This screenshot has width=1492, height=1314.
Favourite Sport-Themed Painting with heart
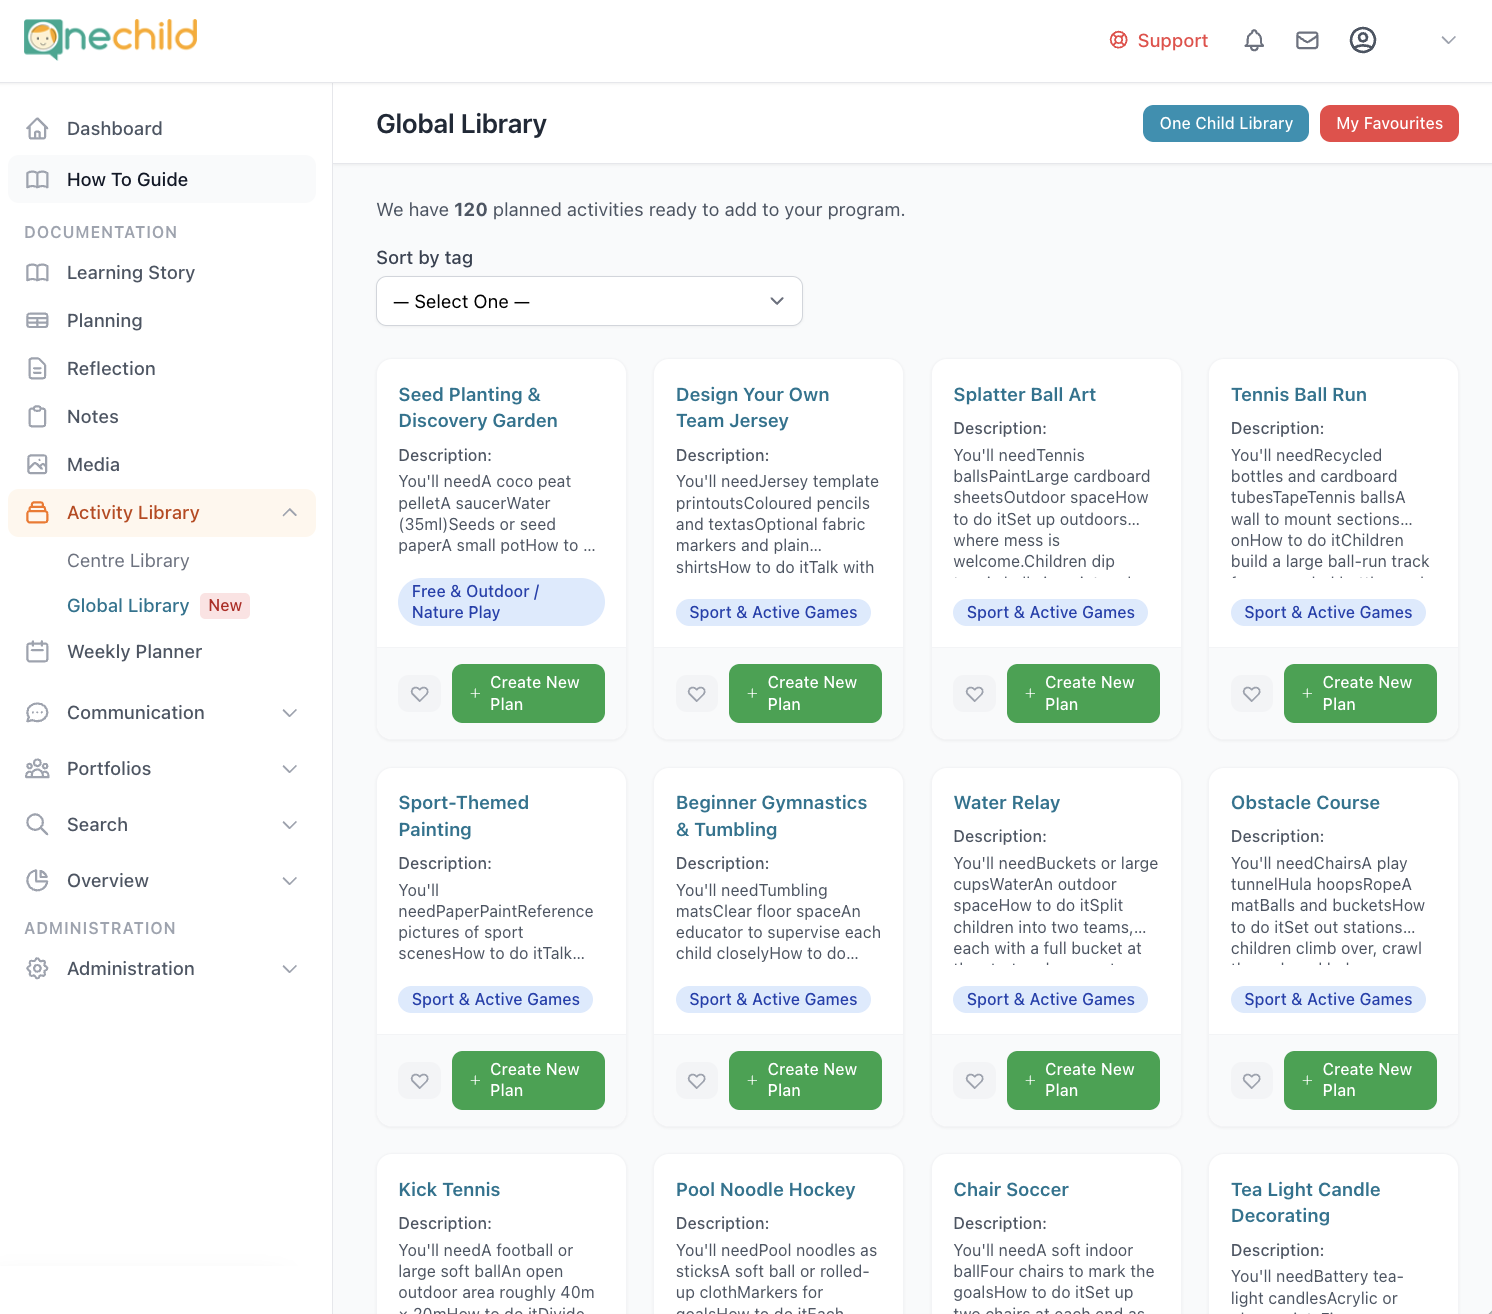[x=420, y=1080]
